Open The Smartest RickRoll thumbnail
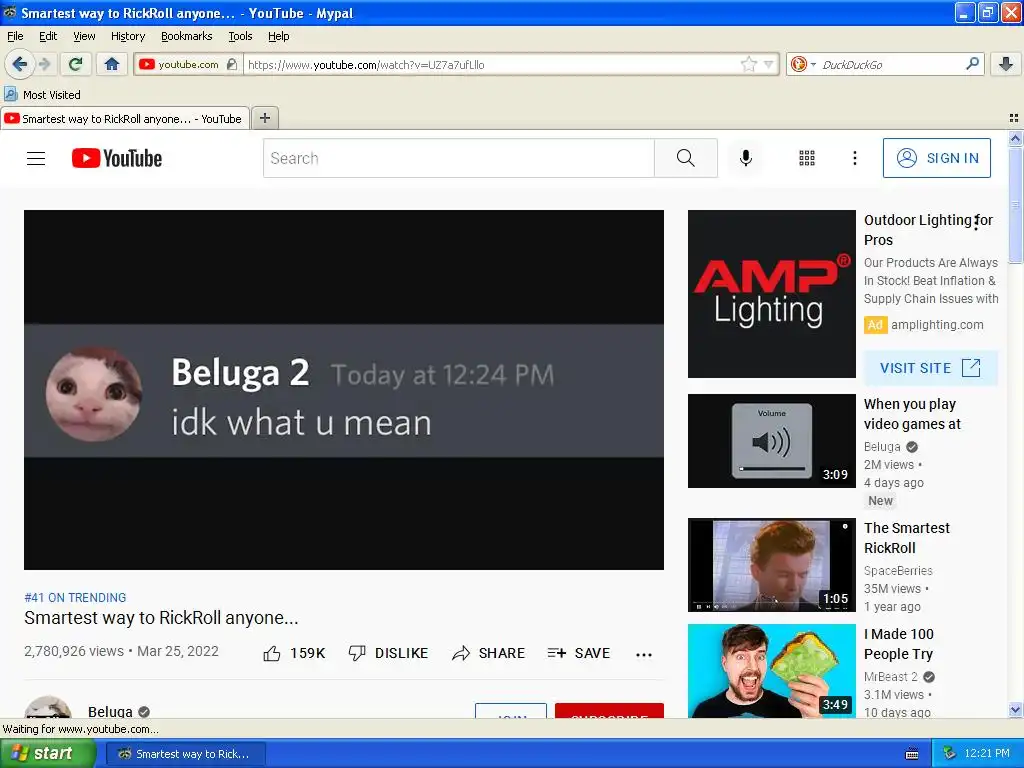This screenshot has width=1024, height=768. click(x=771, y=565)
